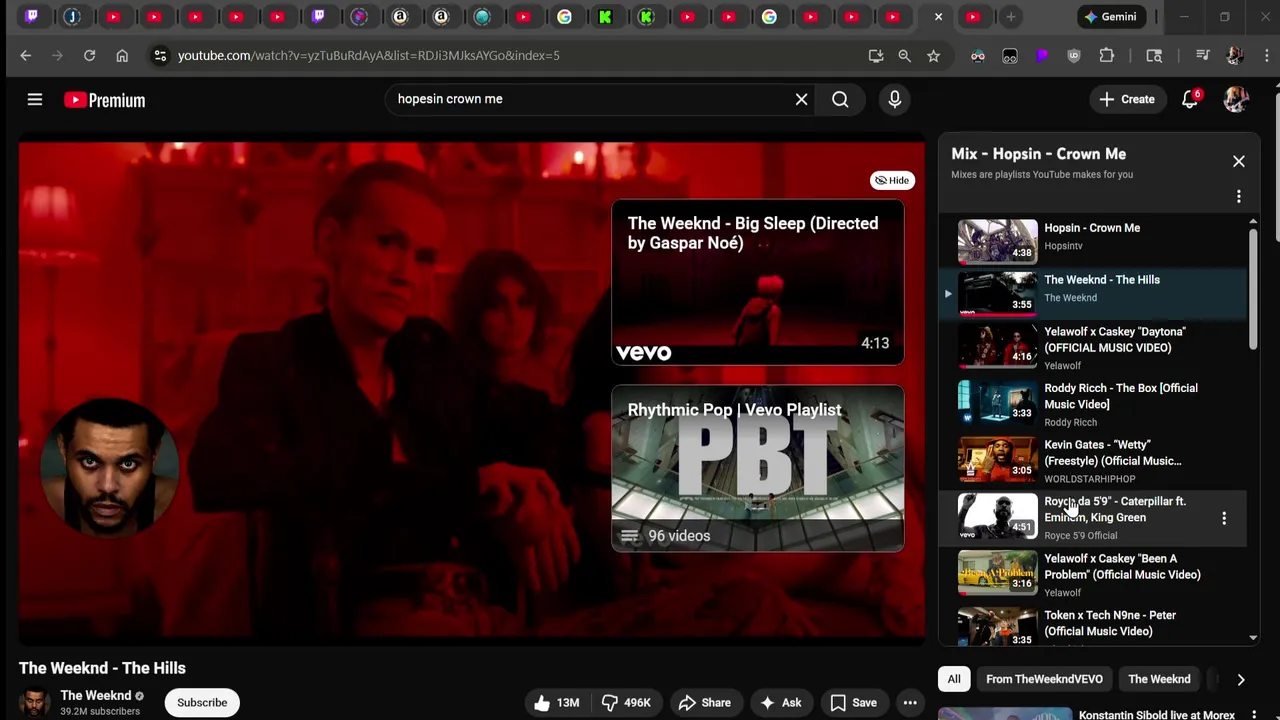This screenshot has width=1280, height=720.
Task: Click the small channel avatar below the video
Action: click(35, 702)
